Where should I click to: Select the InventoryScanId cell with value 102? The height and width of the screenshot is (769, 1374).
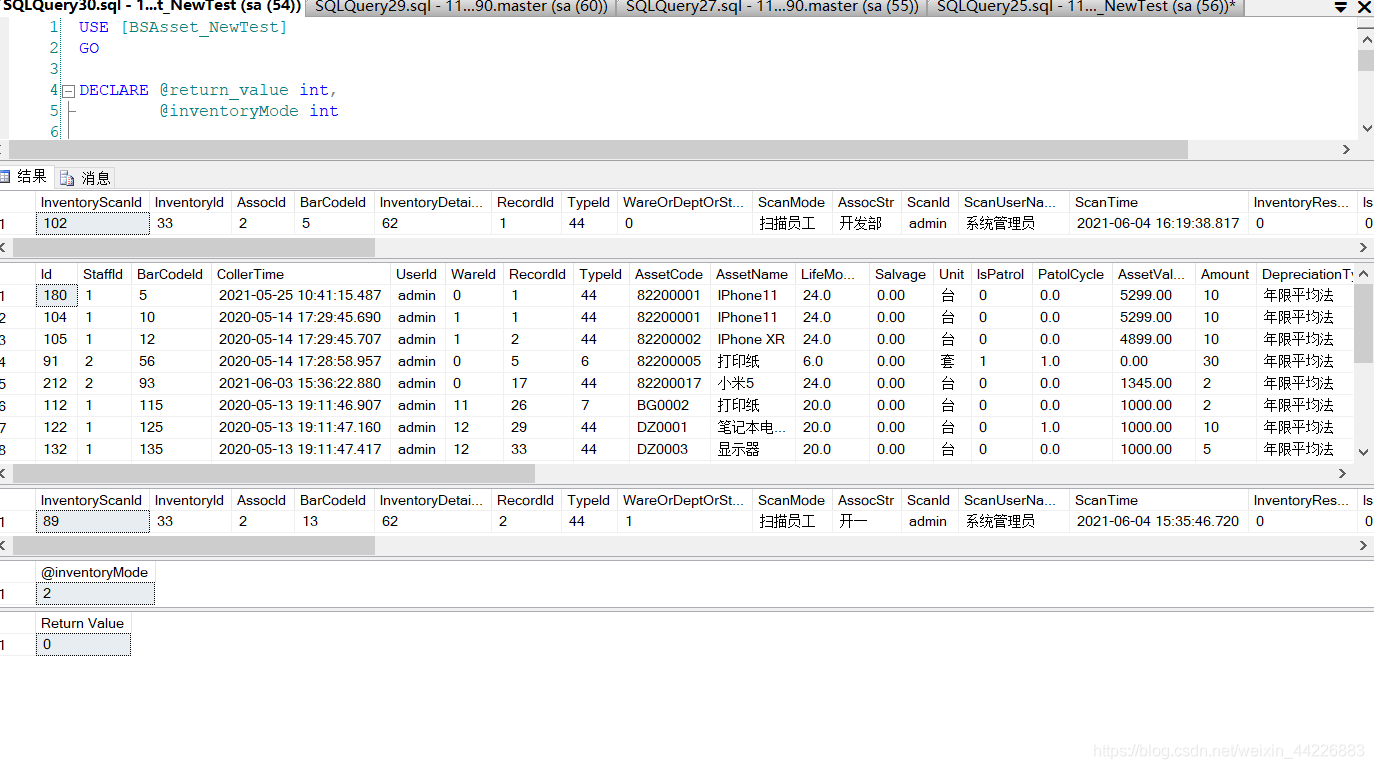[x=92, y=223]
